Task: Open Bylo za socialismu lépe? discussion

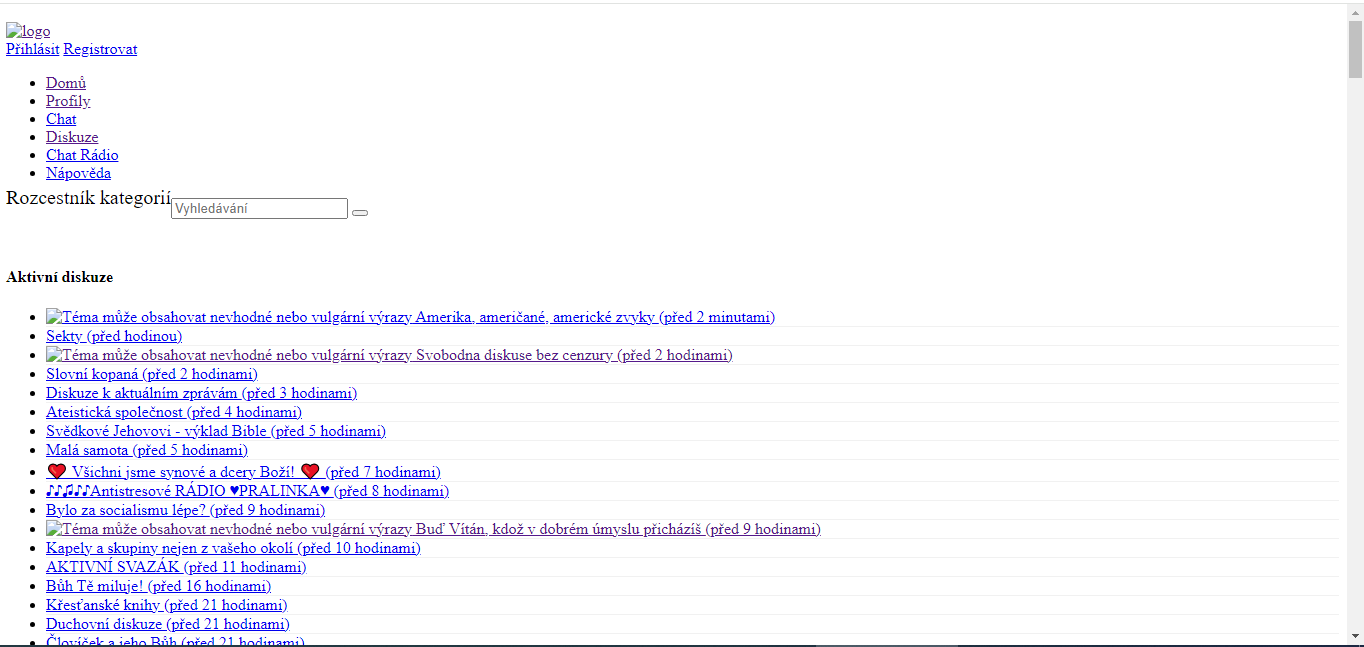Action: click(x=185, y=510)
